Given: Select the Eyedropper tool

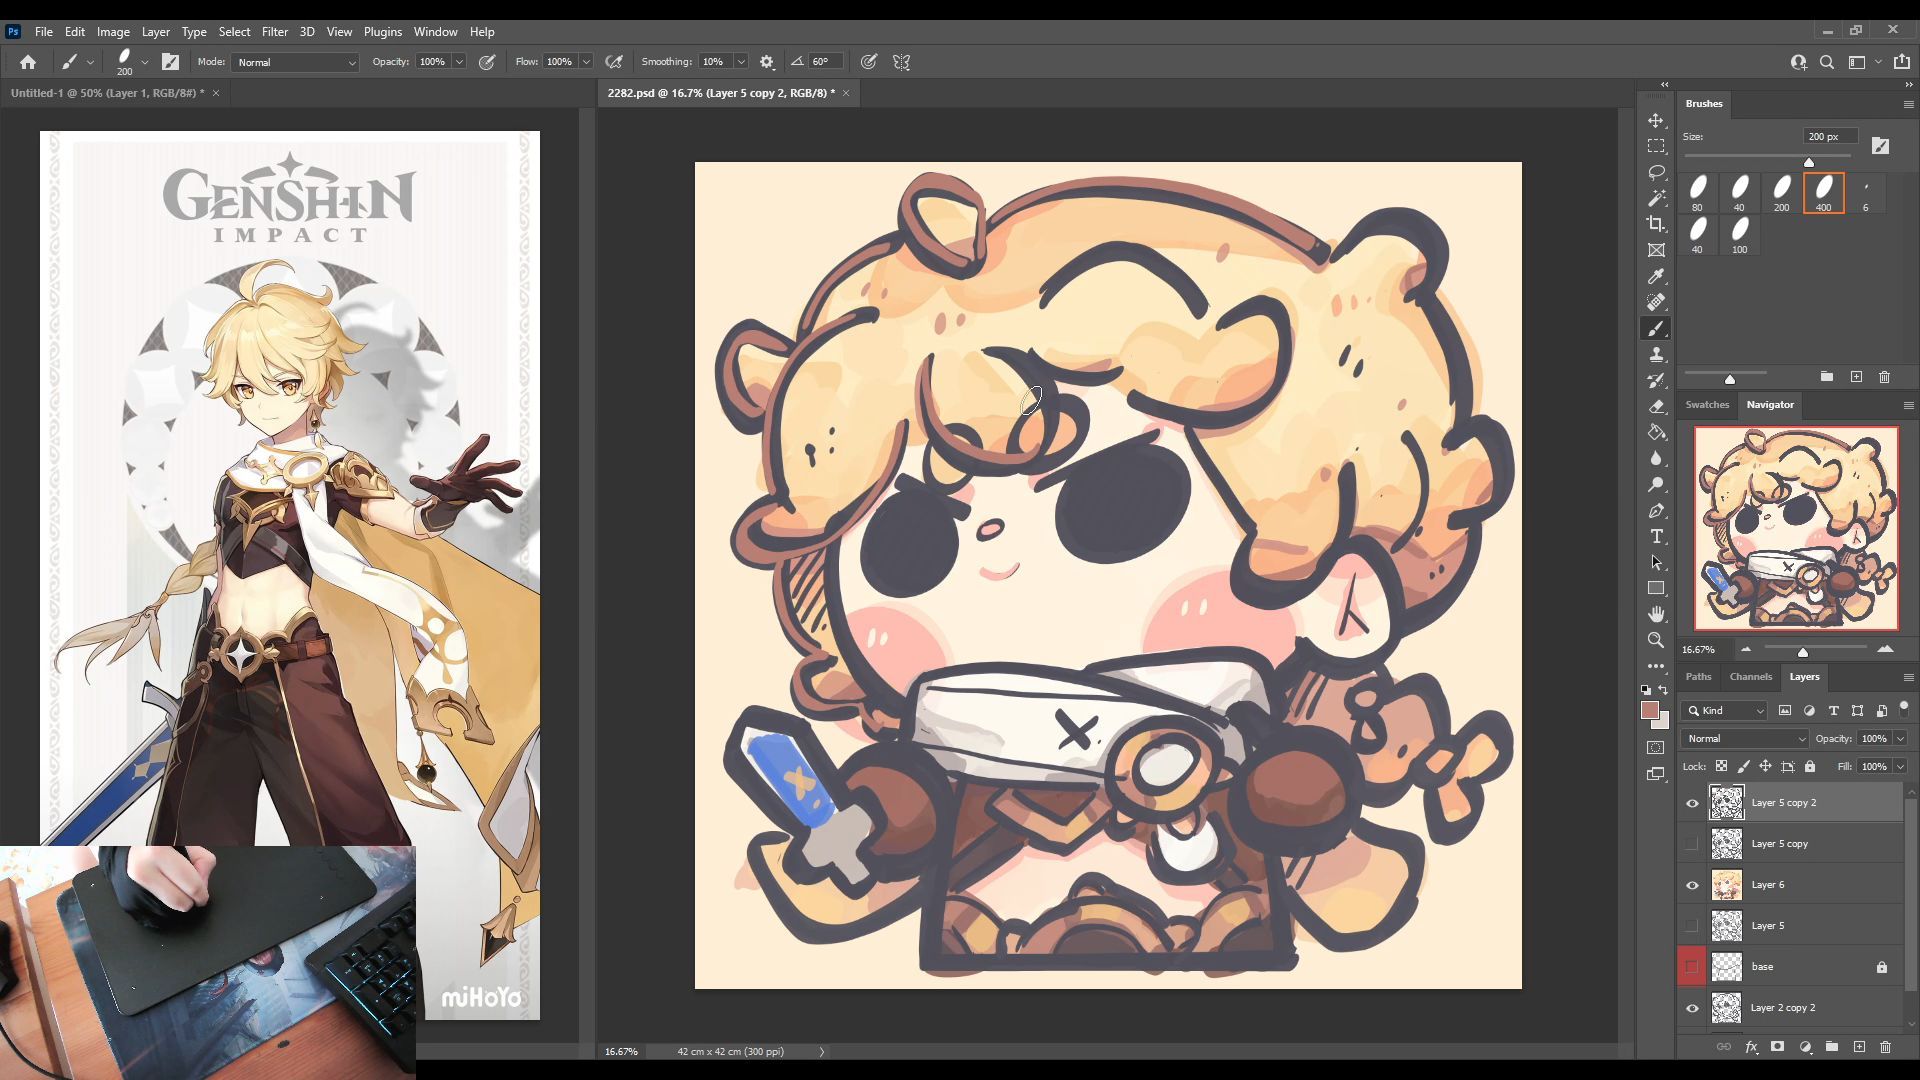Looking at the screenshot, I should 1656,277.
